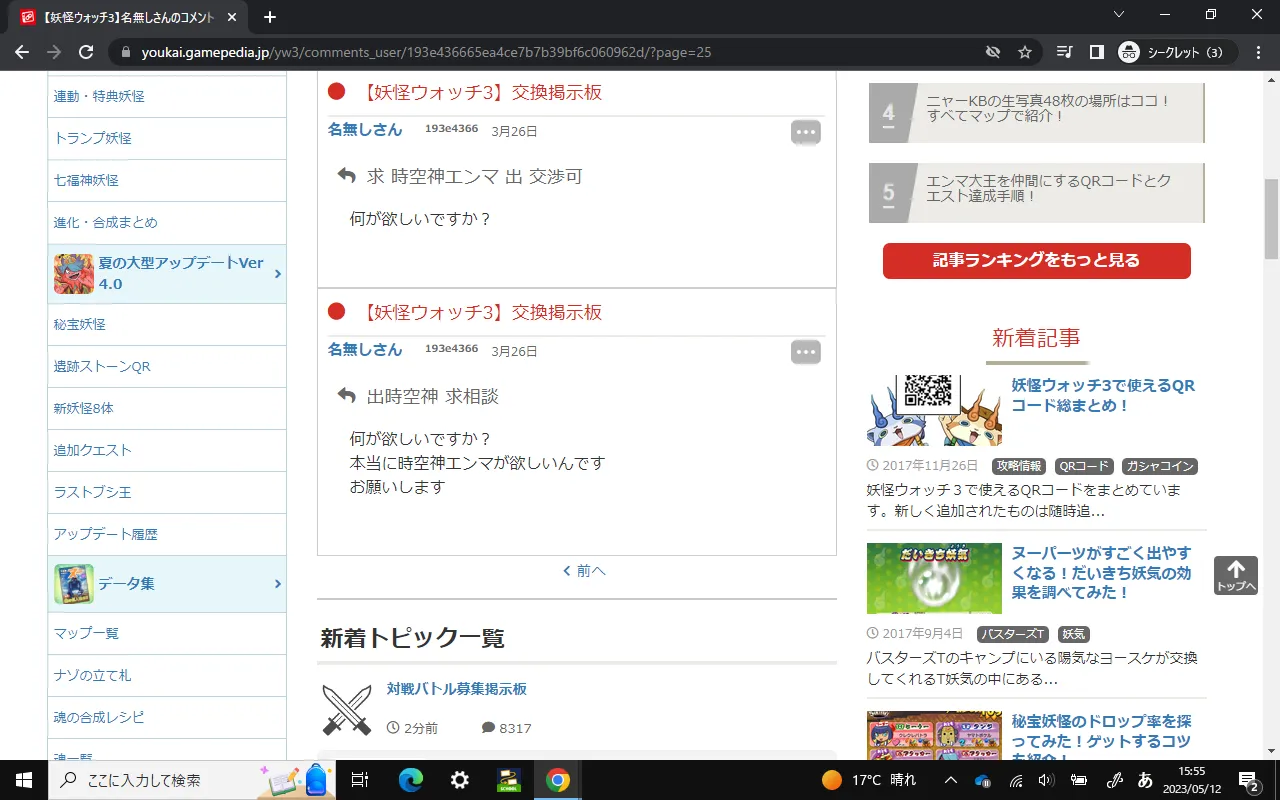Click the volume speaker tray icon

pos(1046,780)
